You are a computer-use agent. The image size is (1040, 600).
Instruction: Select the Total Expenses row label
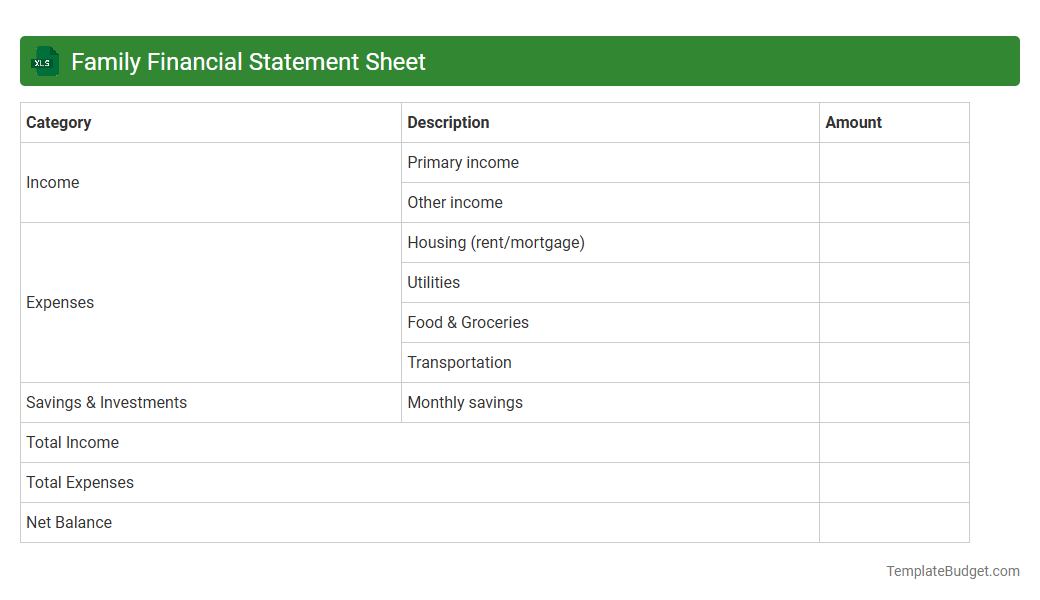[80, 482]
